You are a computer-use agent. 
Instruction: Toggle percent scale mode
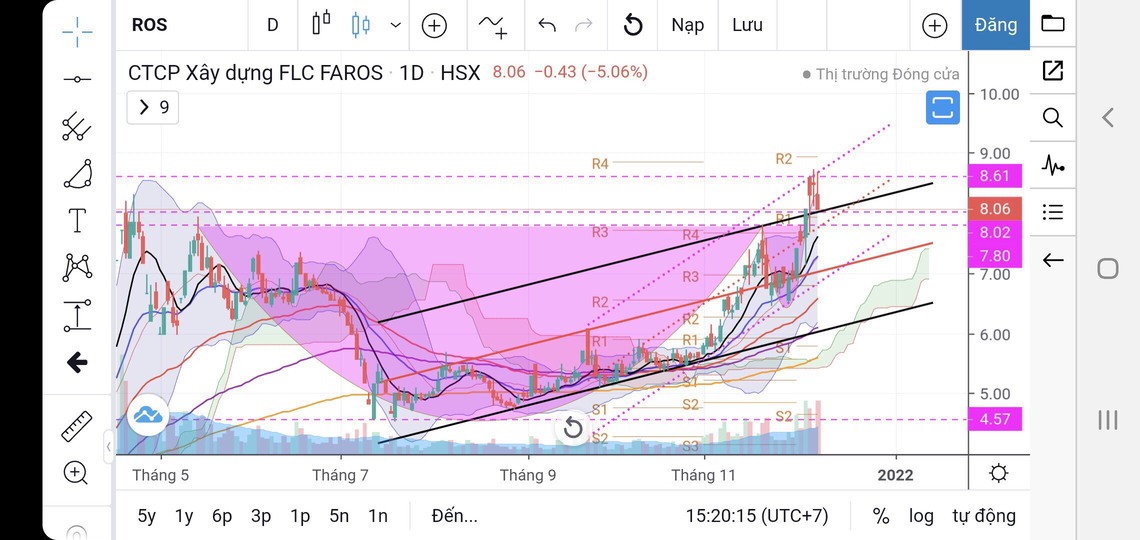point(881,516)
